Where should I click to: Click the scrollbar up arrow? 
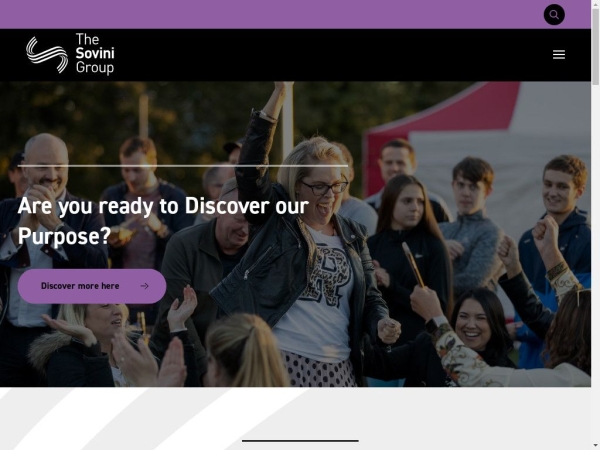click(595, 3)
